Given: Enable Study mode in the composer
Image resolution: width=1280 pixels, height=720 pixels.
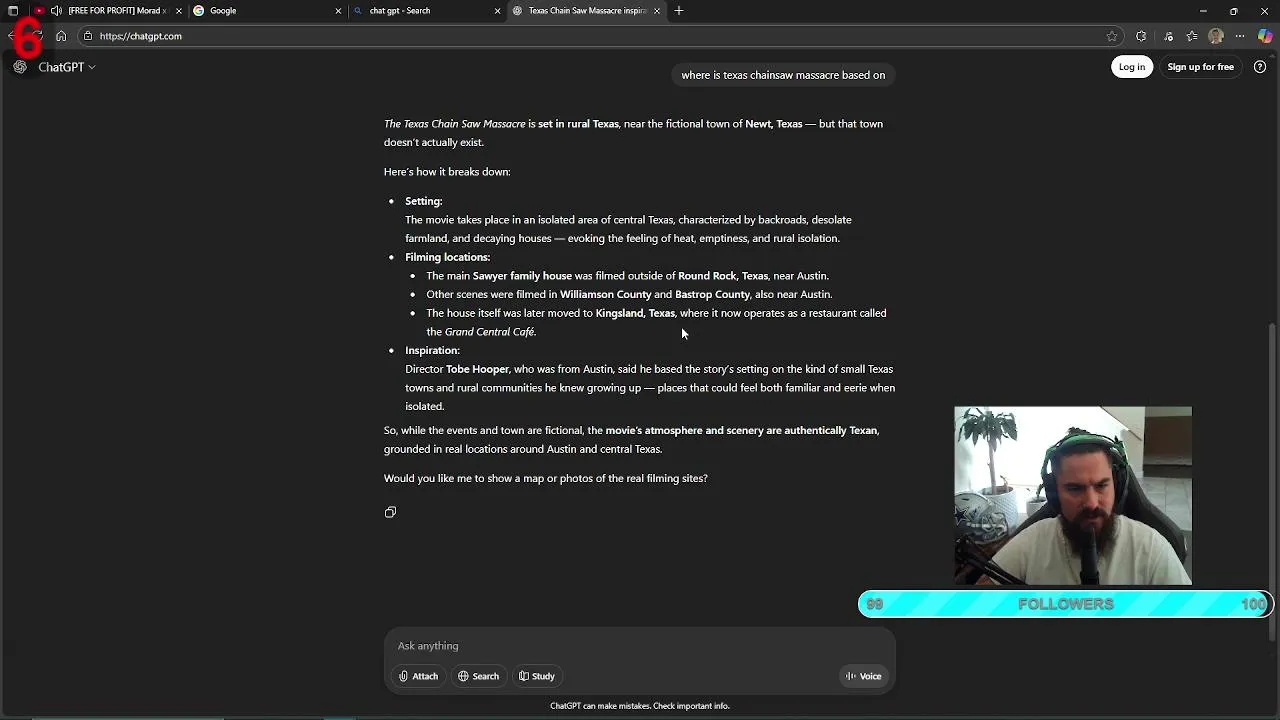Looking at the screenshot, I should [x=536, y=676].
